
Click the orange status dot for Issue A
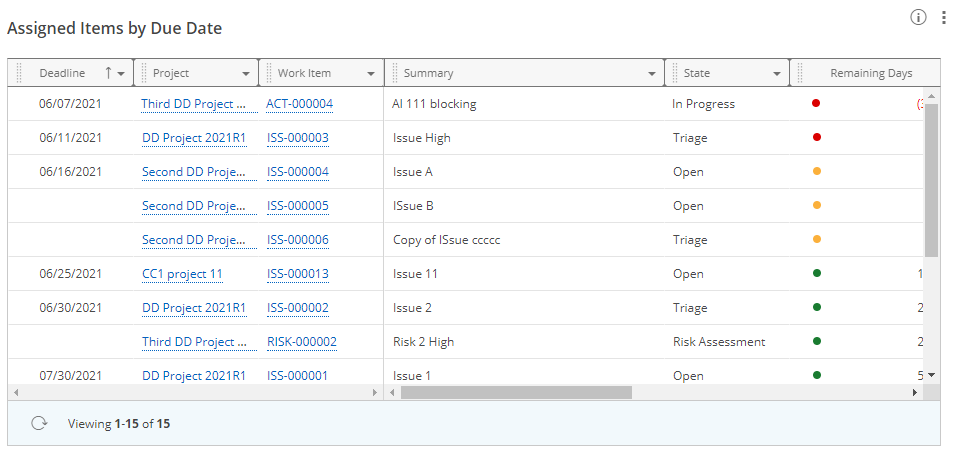(x=816, y=171)
